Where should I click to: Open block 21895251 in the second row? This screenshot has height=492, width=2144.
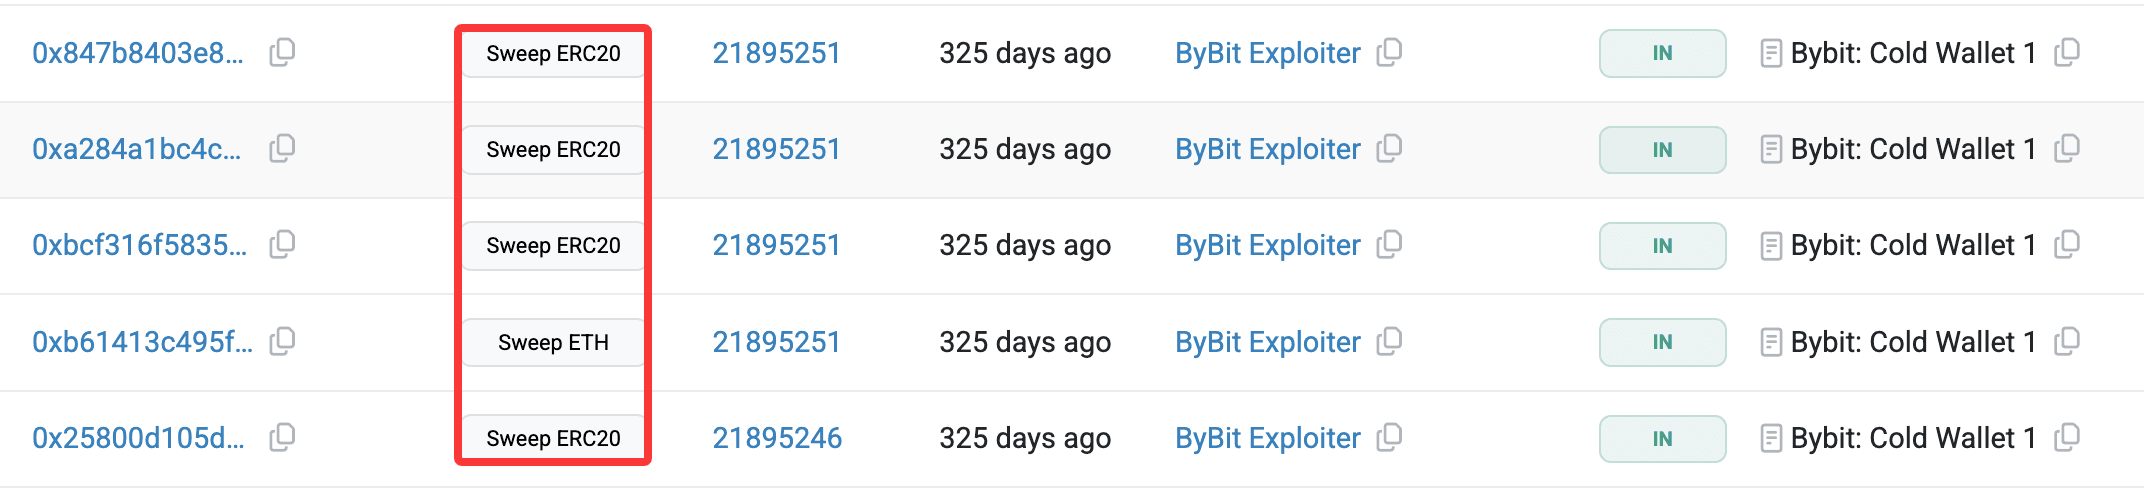776,149
